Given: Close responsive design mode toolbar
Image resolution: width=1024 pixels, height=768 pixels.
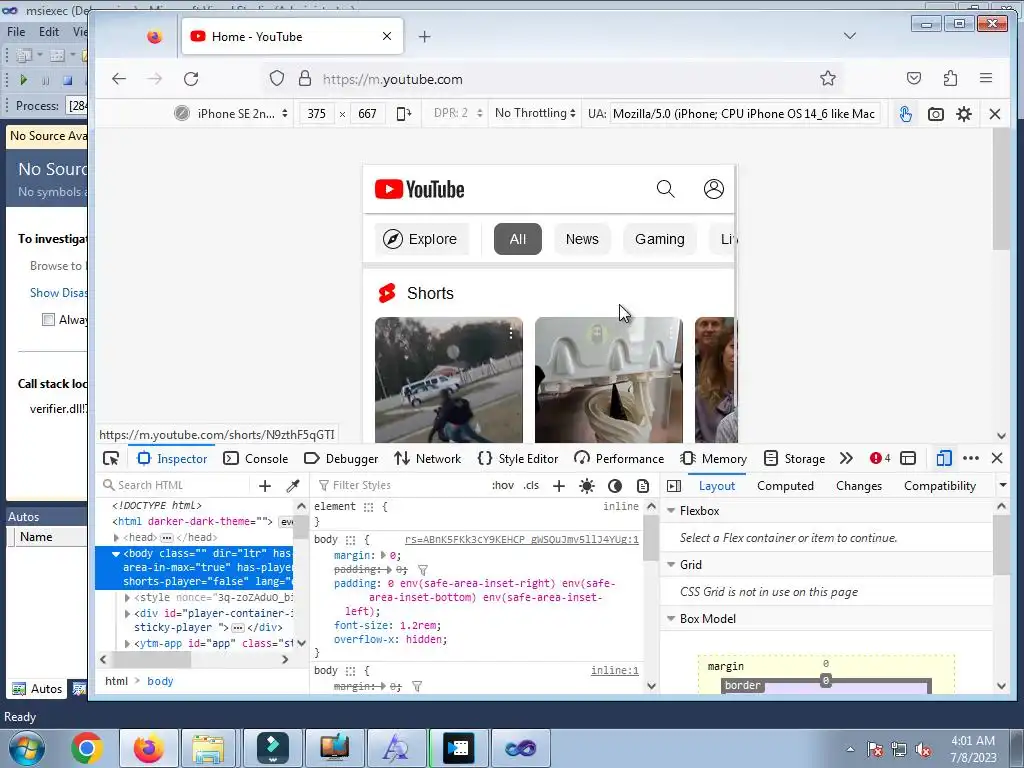Looking at the screenshot, I should point(995,114).
